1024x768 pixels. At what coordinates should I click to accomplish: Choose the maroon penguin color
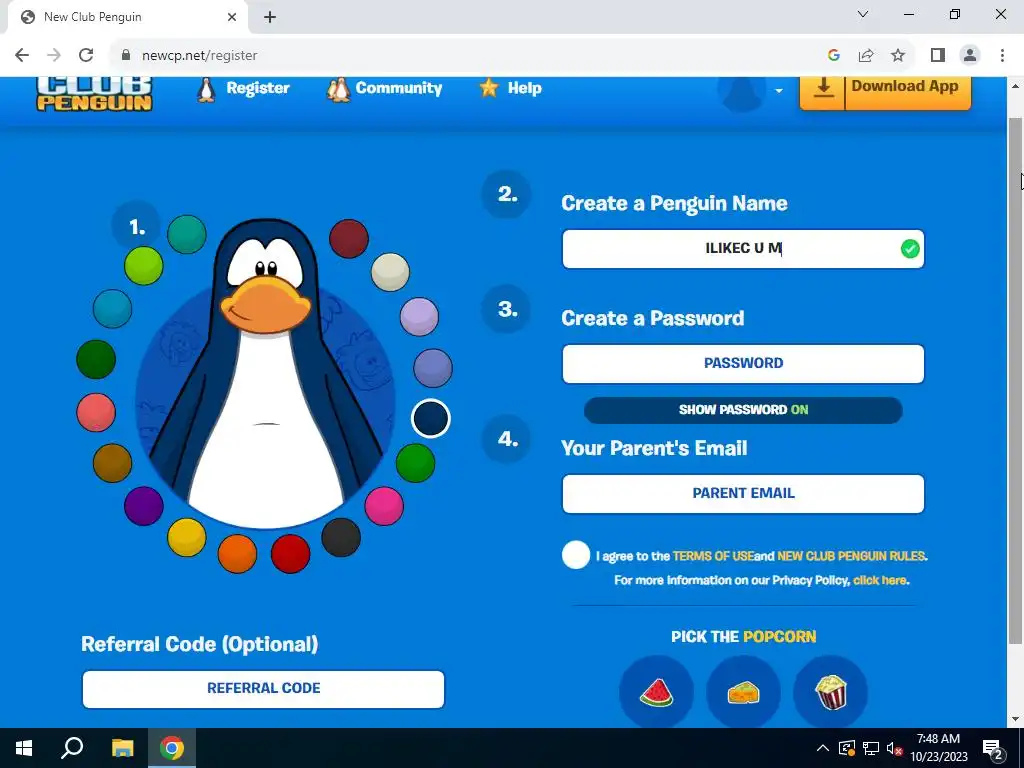tap(349, 238)
